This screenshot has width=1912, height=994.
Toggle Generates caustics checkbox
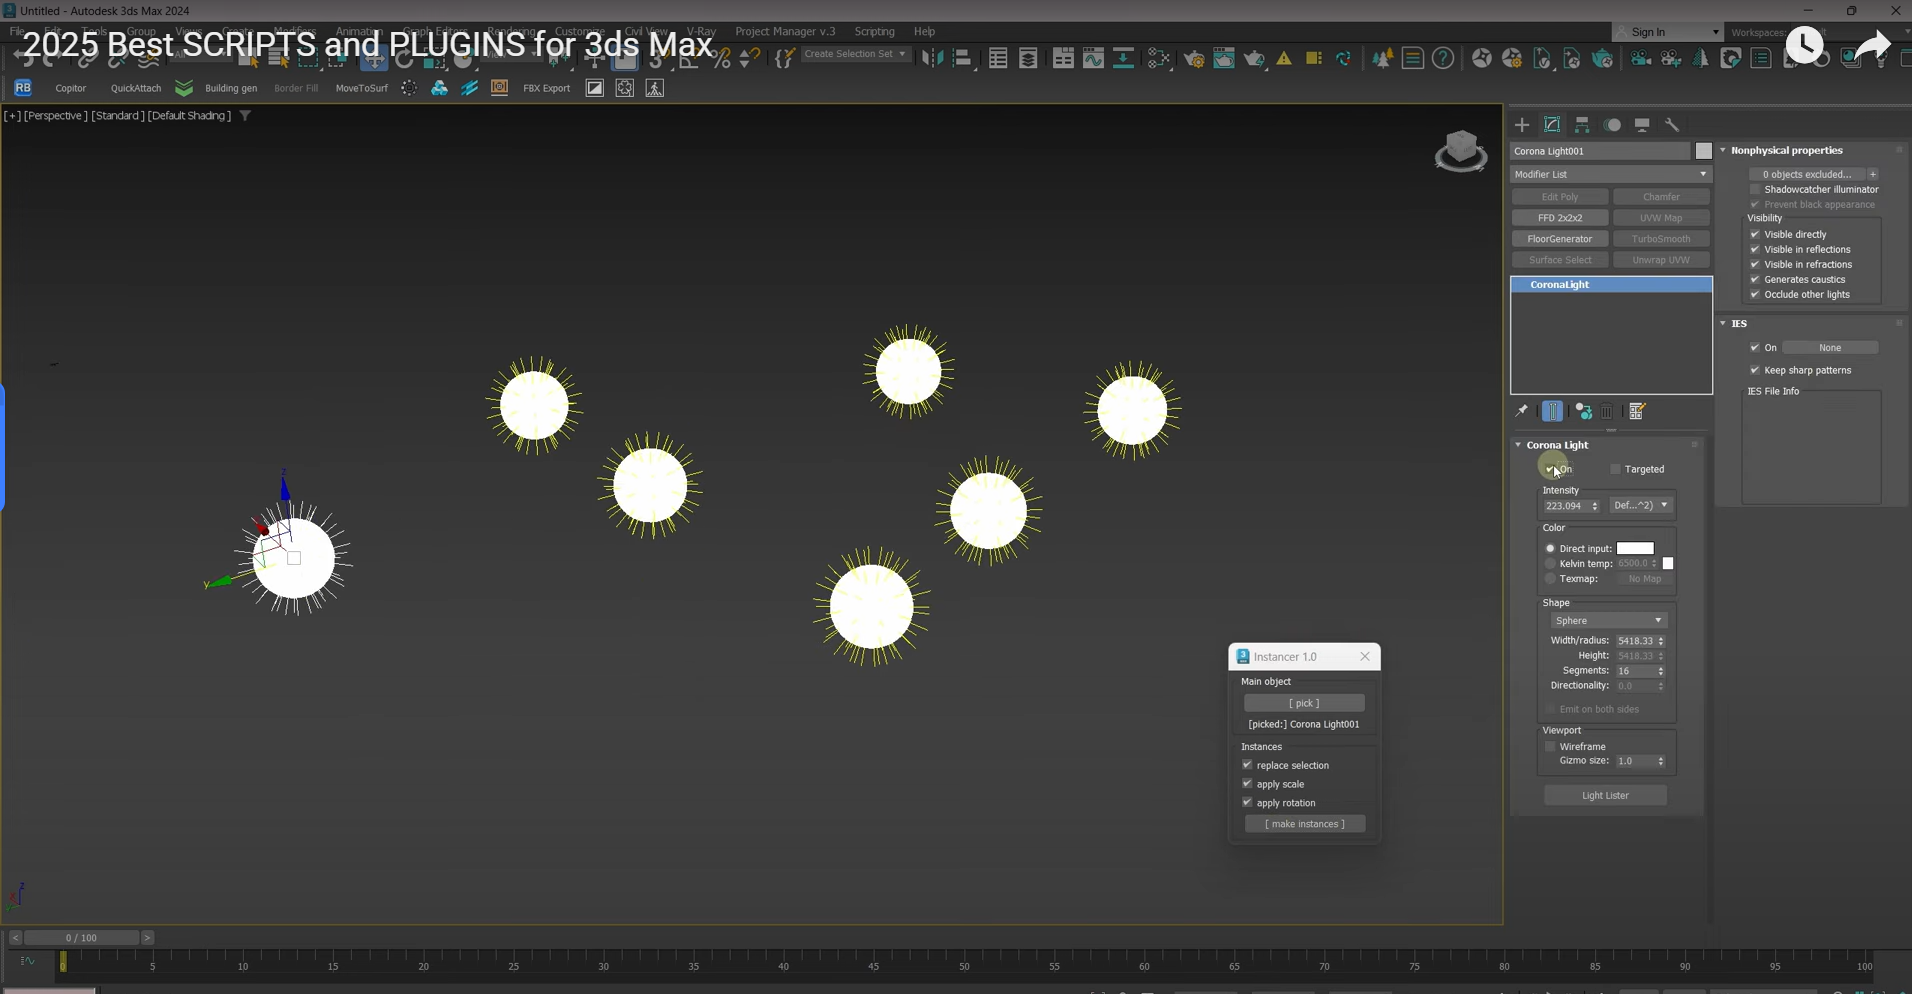coord(1755,279)
